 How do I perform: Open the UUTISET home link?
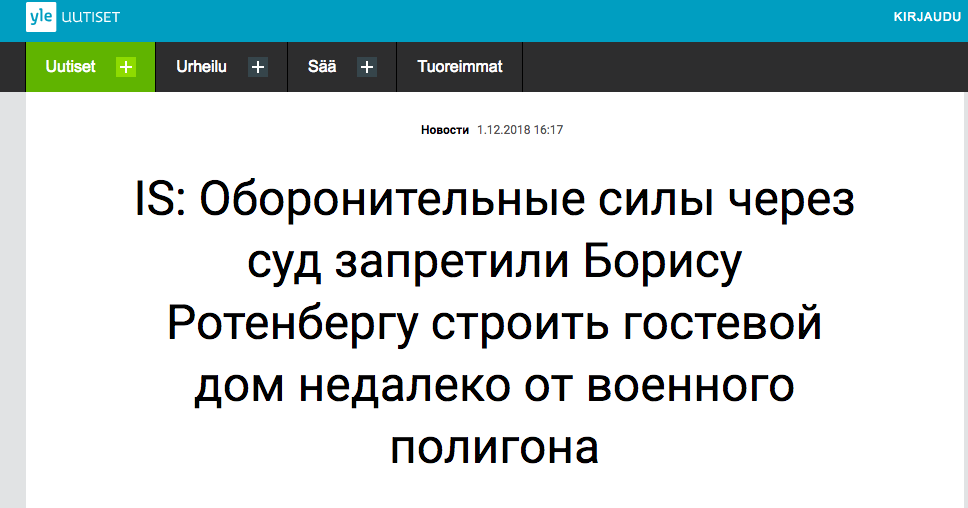tap(91, 17)
